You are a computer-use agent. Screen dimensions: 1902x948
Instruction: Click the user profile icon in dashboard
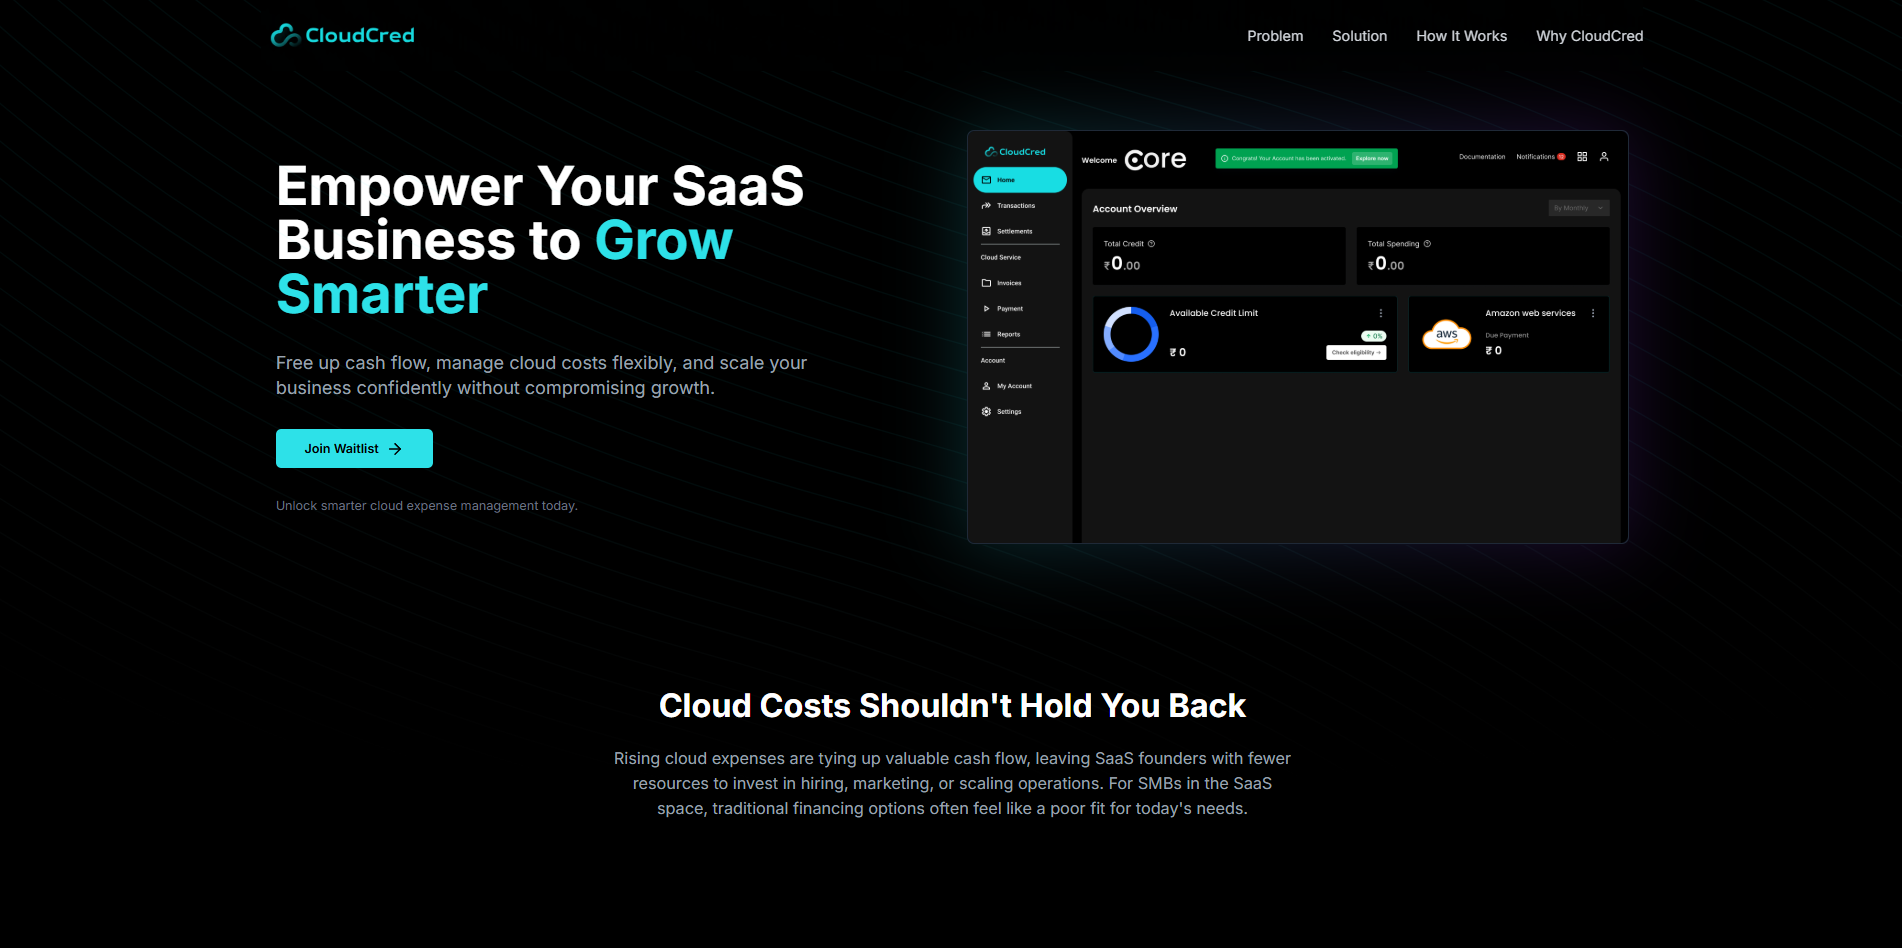click(1604, 157)
